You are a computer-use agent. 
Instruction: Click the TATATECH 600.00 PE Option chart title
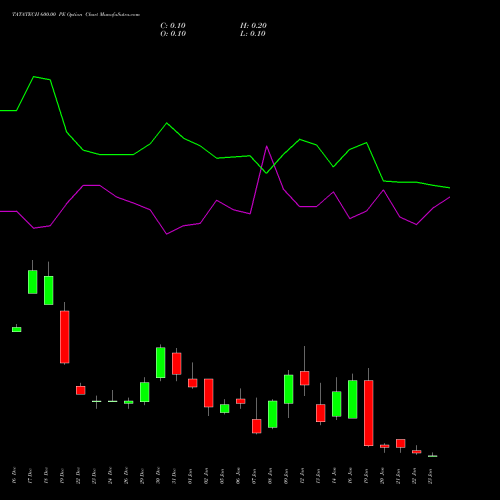(x=76, y=15)
